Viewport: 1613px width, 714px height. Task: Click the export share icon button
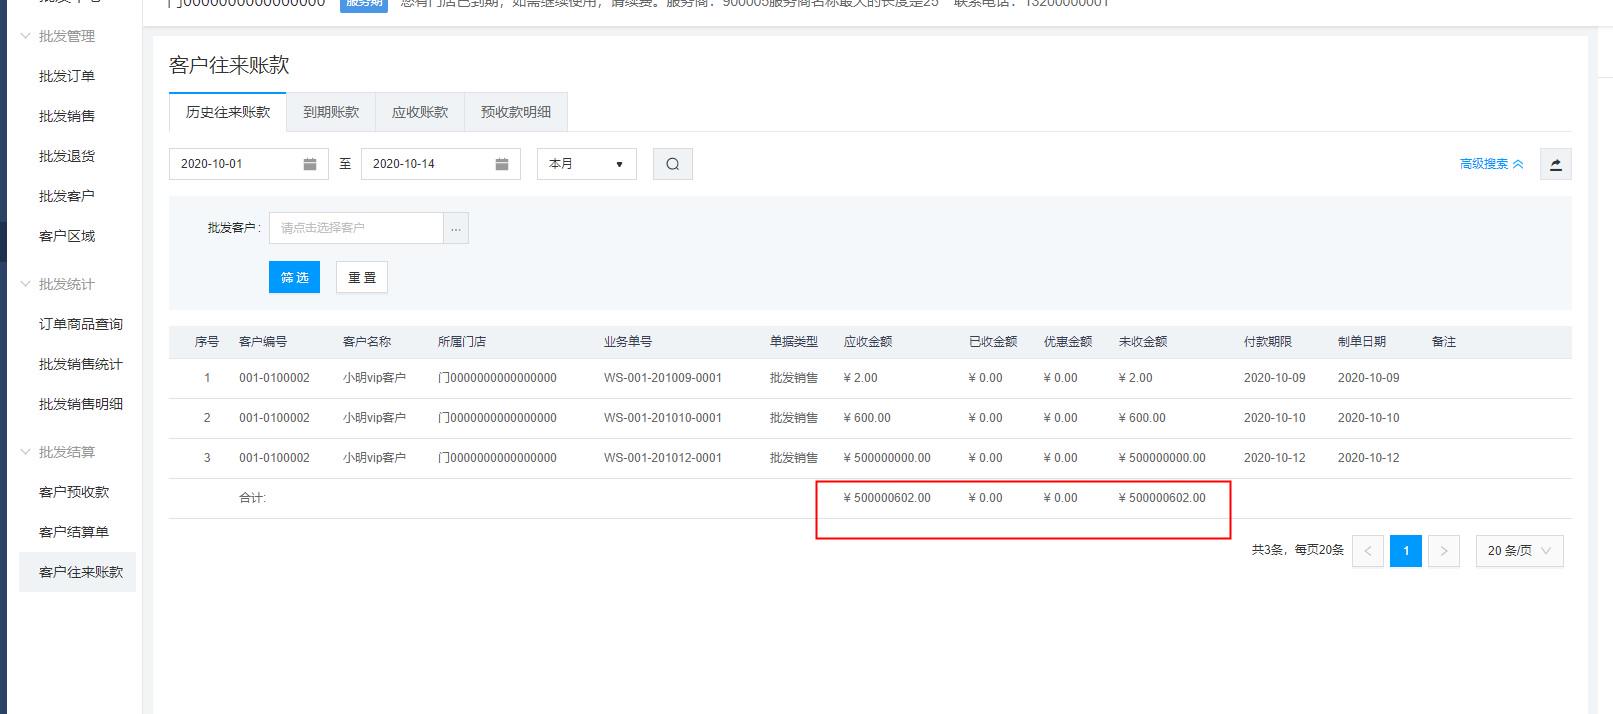click(1555, 164)
